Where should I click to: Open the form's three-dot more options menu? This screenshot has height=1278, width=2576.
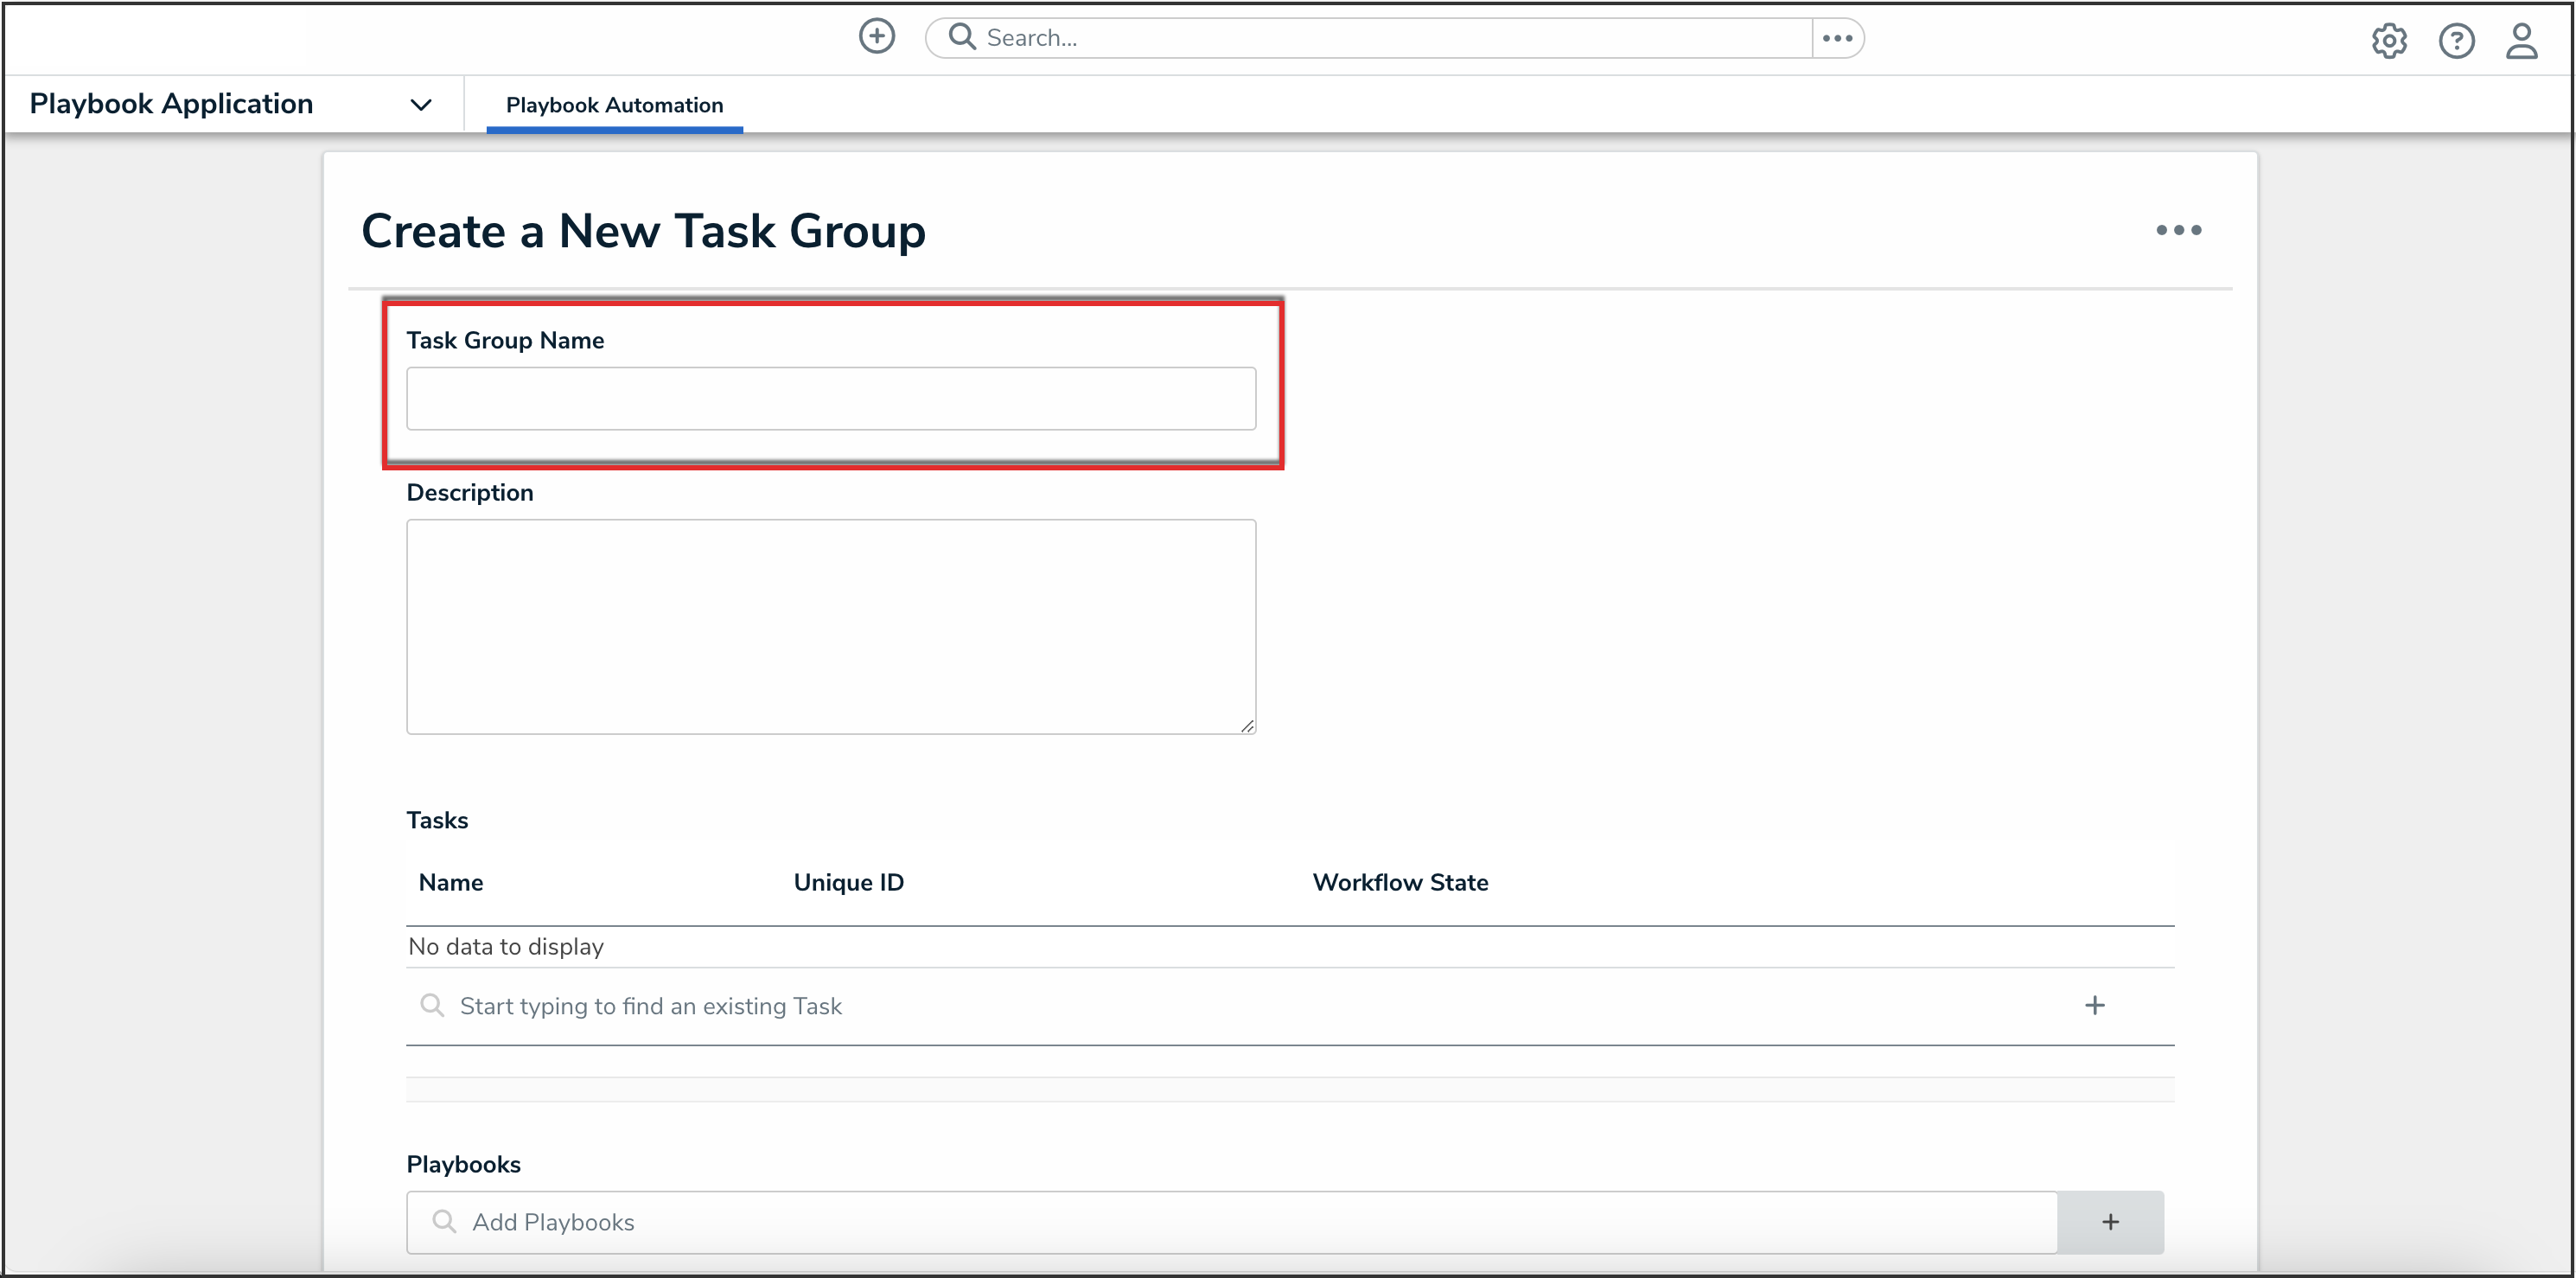(x=2178, y=230)
